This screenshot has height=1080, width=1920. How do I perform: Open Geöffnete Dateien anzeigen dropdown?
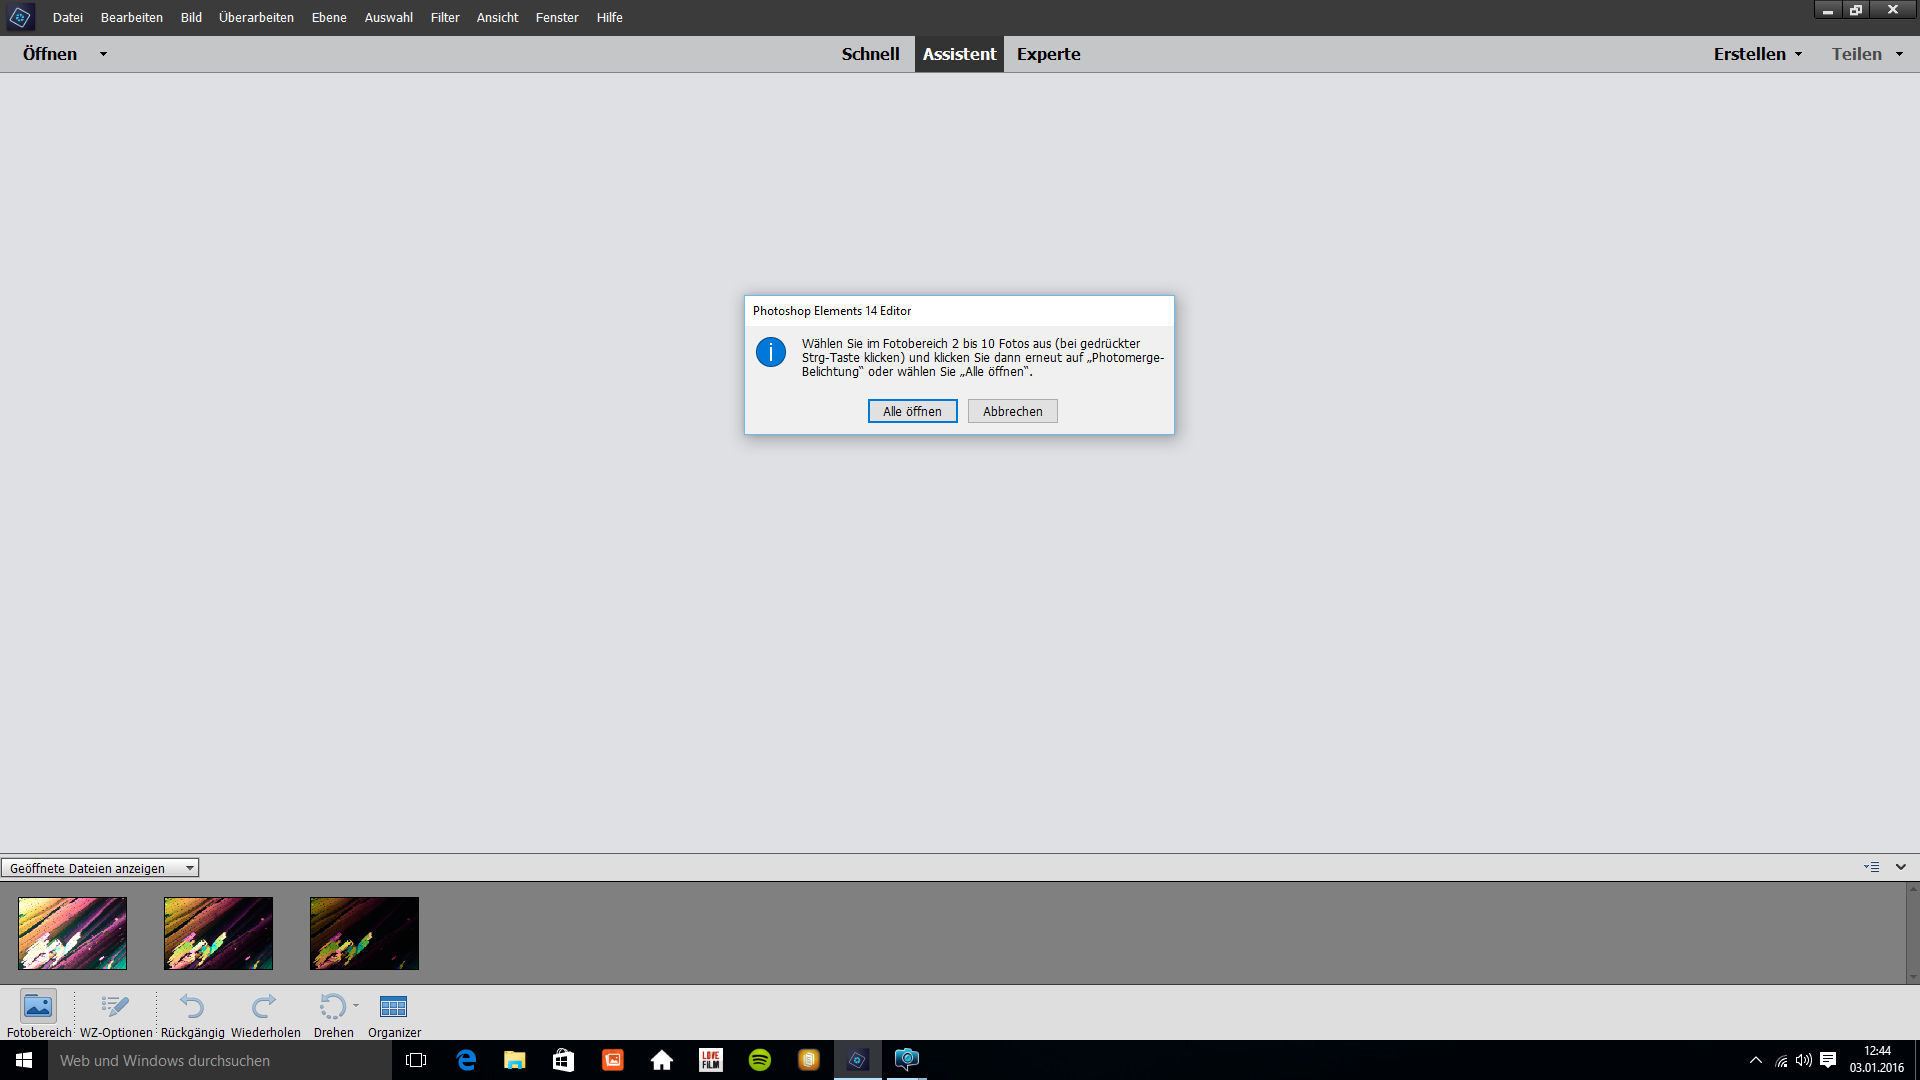tap(100, 868)
